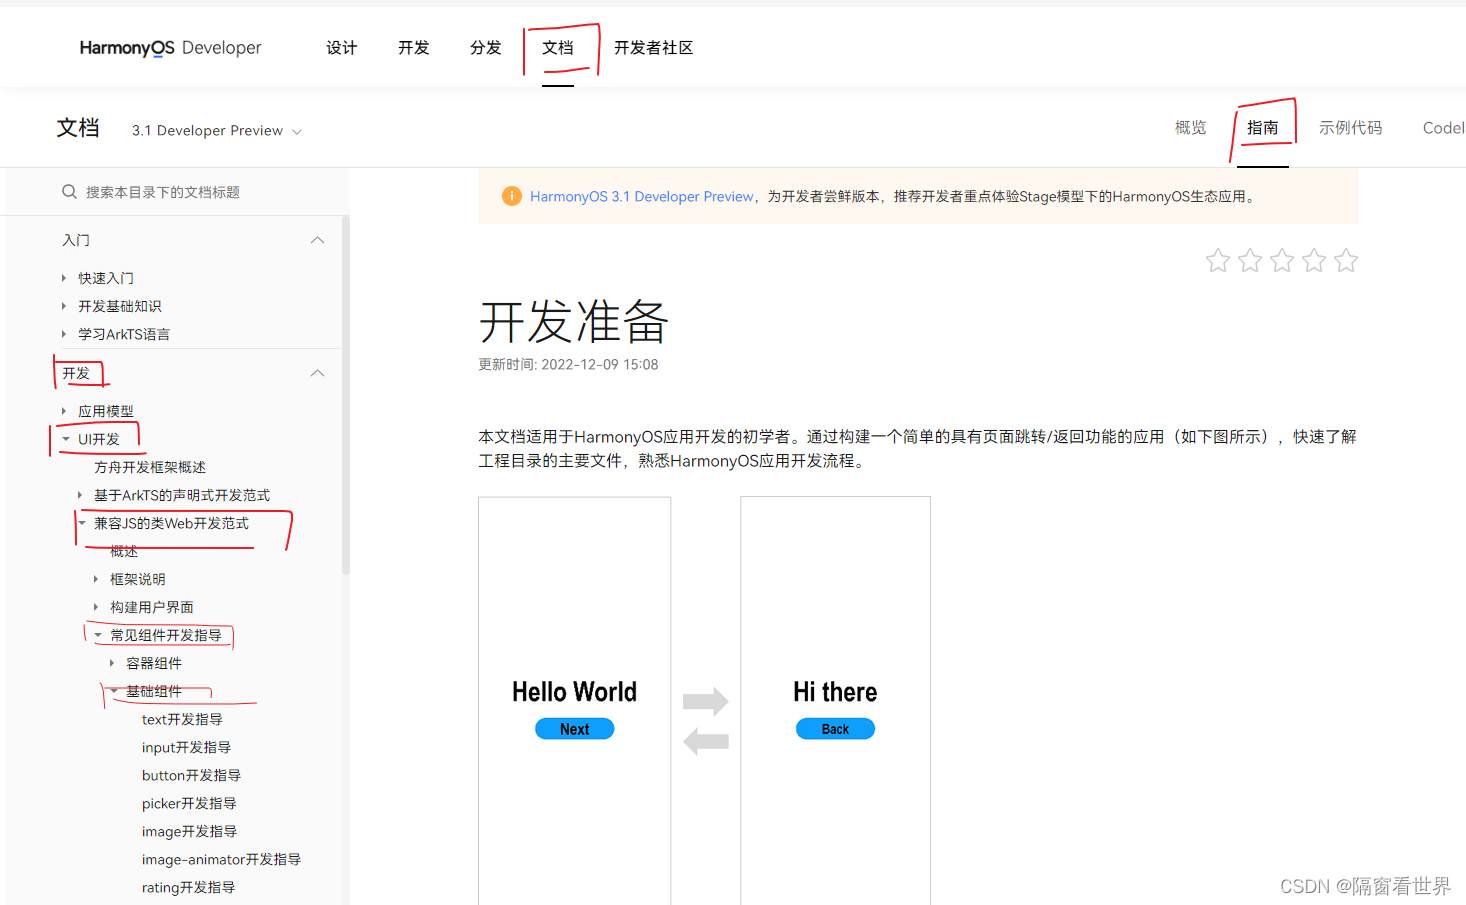Viewport: 1466px width, 905px height.
Task: Switch to the Codelabs tab
Action: coord(1444,128)
